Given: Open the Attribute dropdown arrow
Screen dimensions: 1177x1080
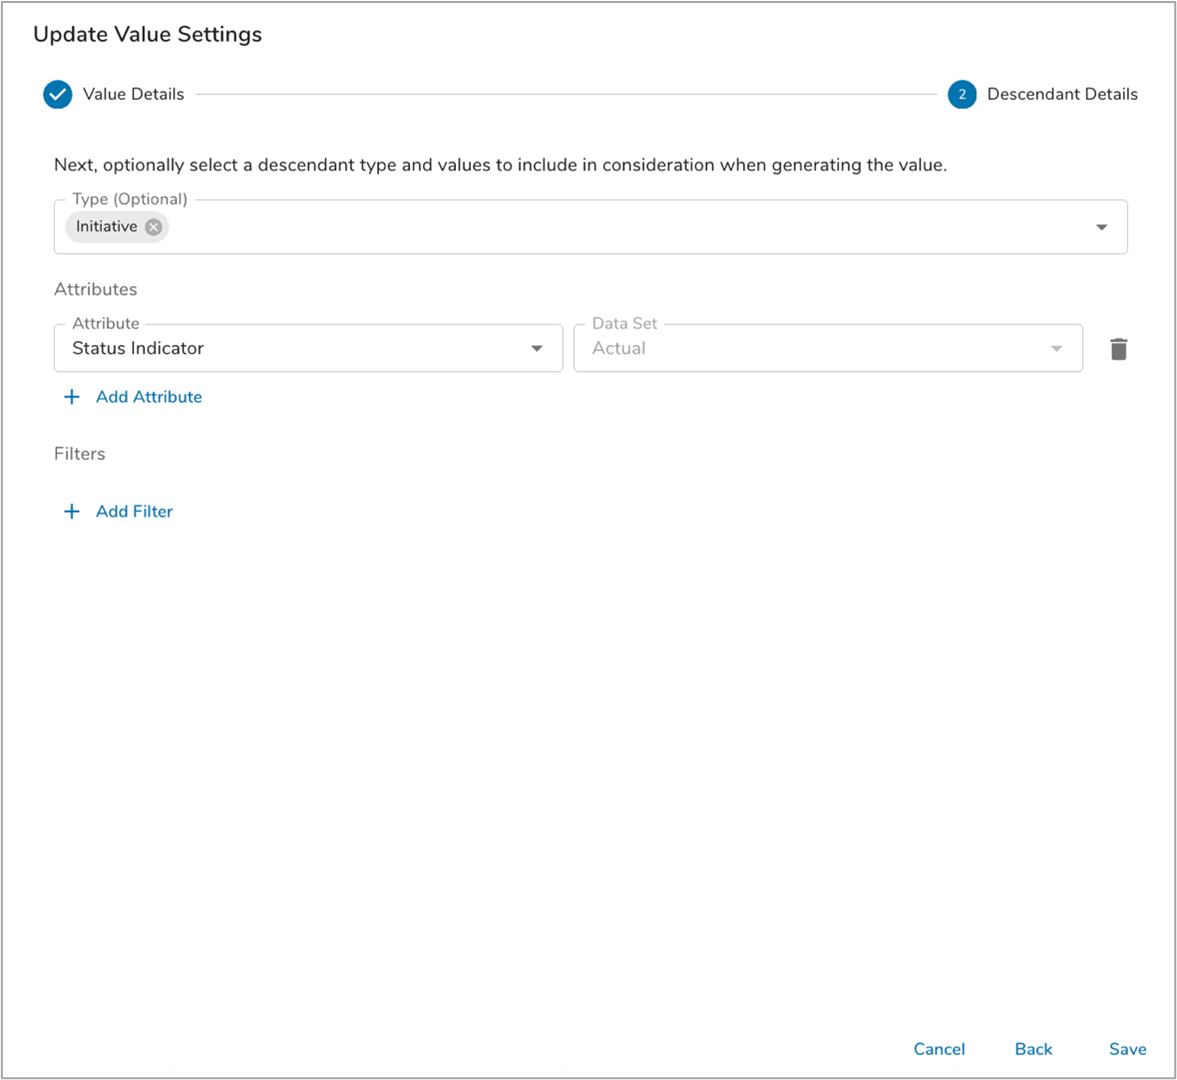Looking at the screenshot, I should tap(537, 349).
